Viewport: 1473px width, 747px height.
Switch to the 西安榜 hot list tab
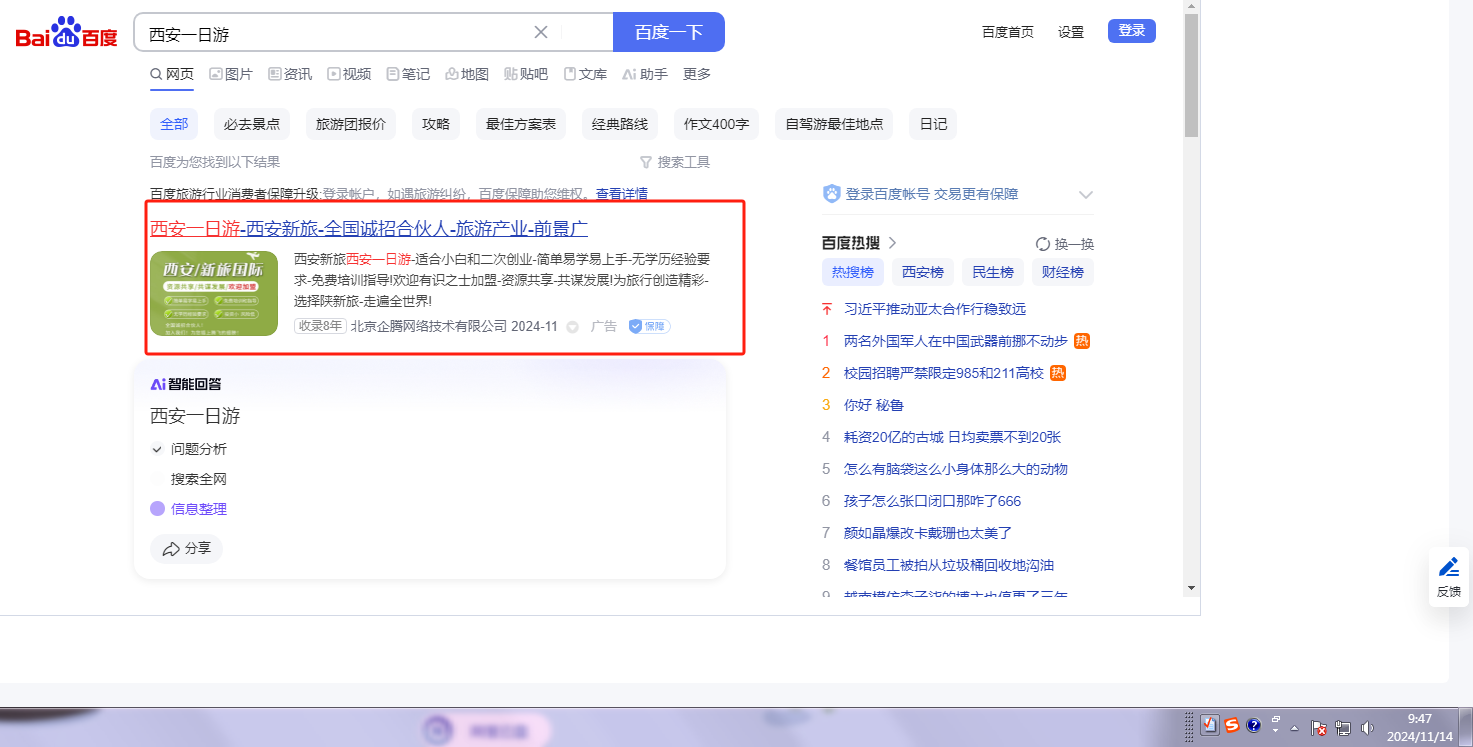point(922,272)
